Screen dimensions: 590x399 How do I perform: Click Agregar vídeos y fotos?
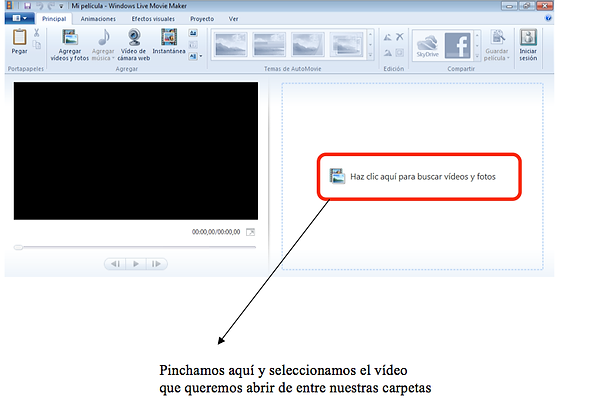[70, 45]
